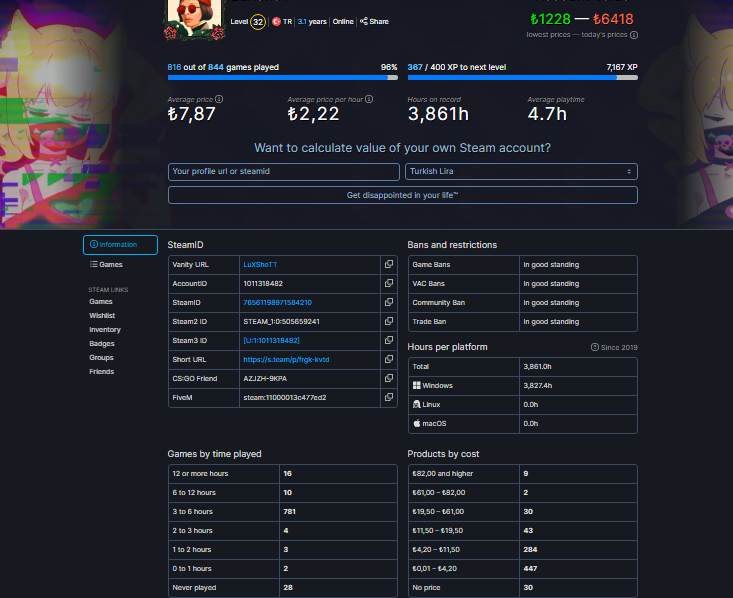Click the Windows hours row
Viewport: 733px width, 598px height.
pos(523,386)
